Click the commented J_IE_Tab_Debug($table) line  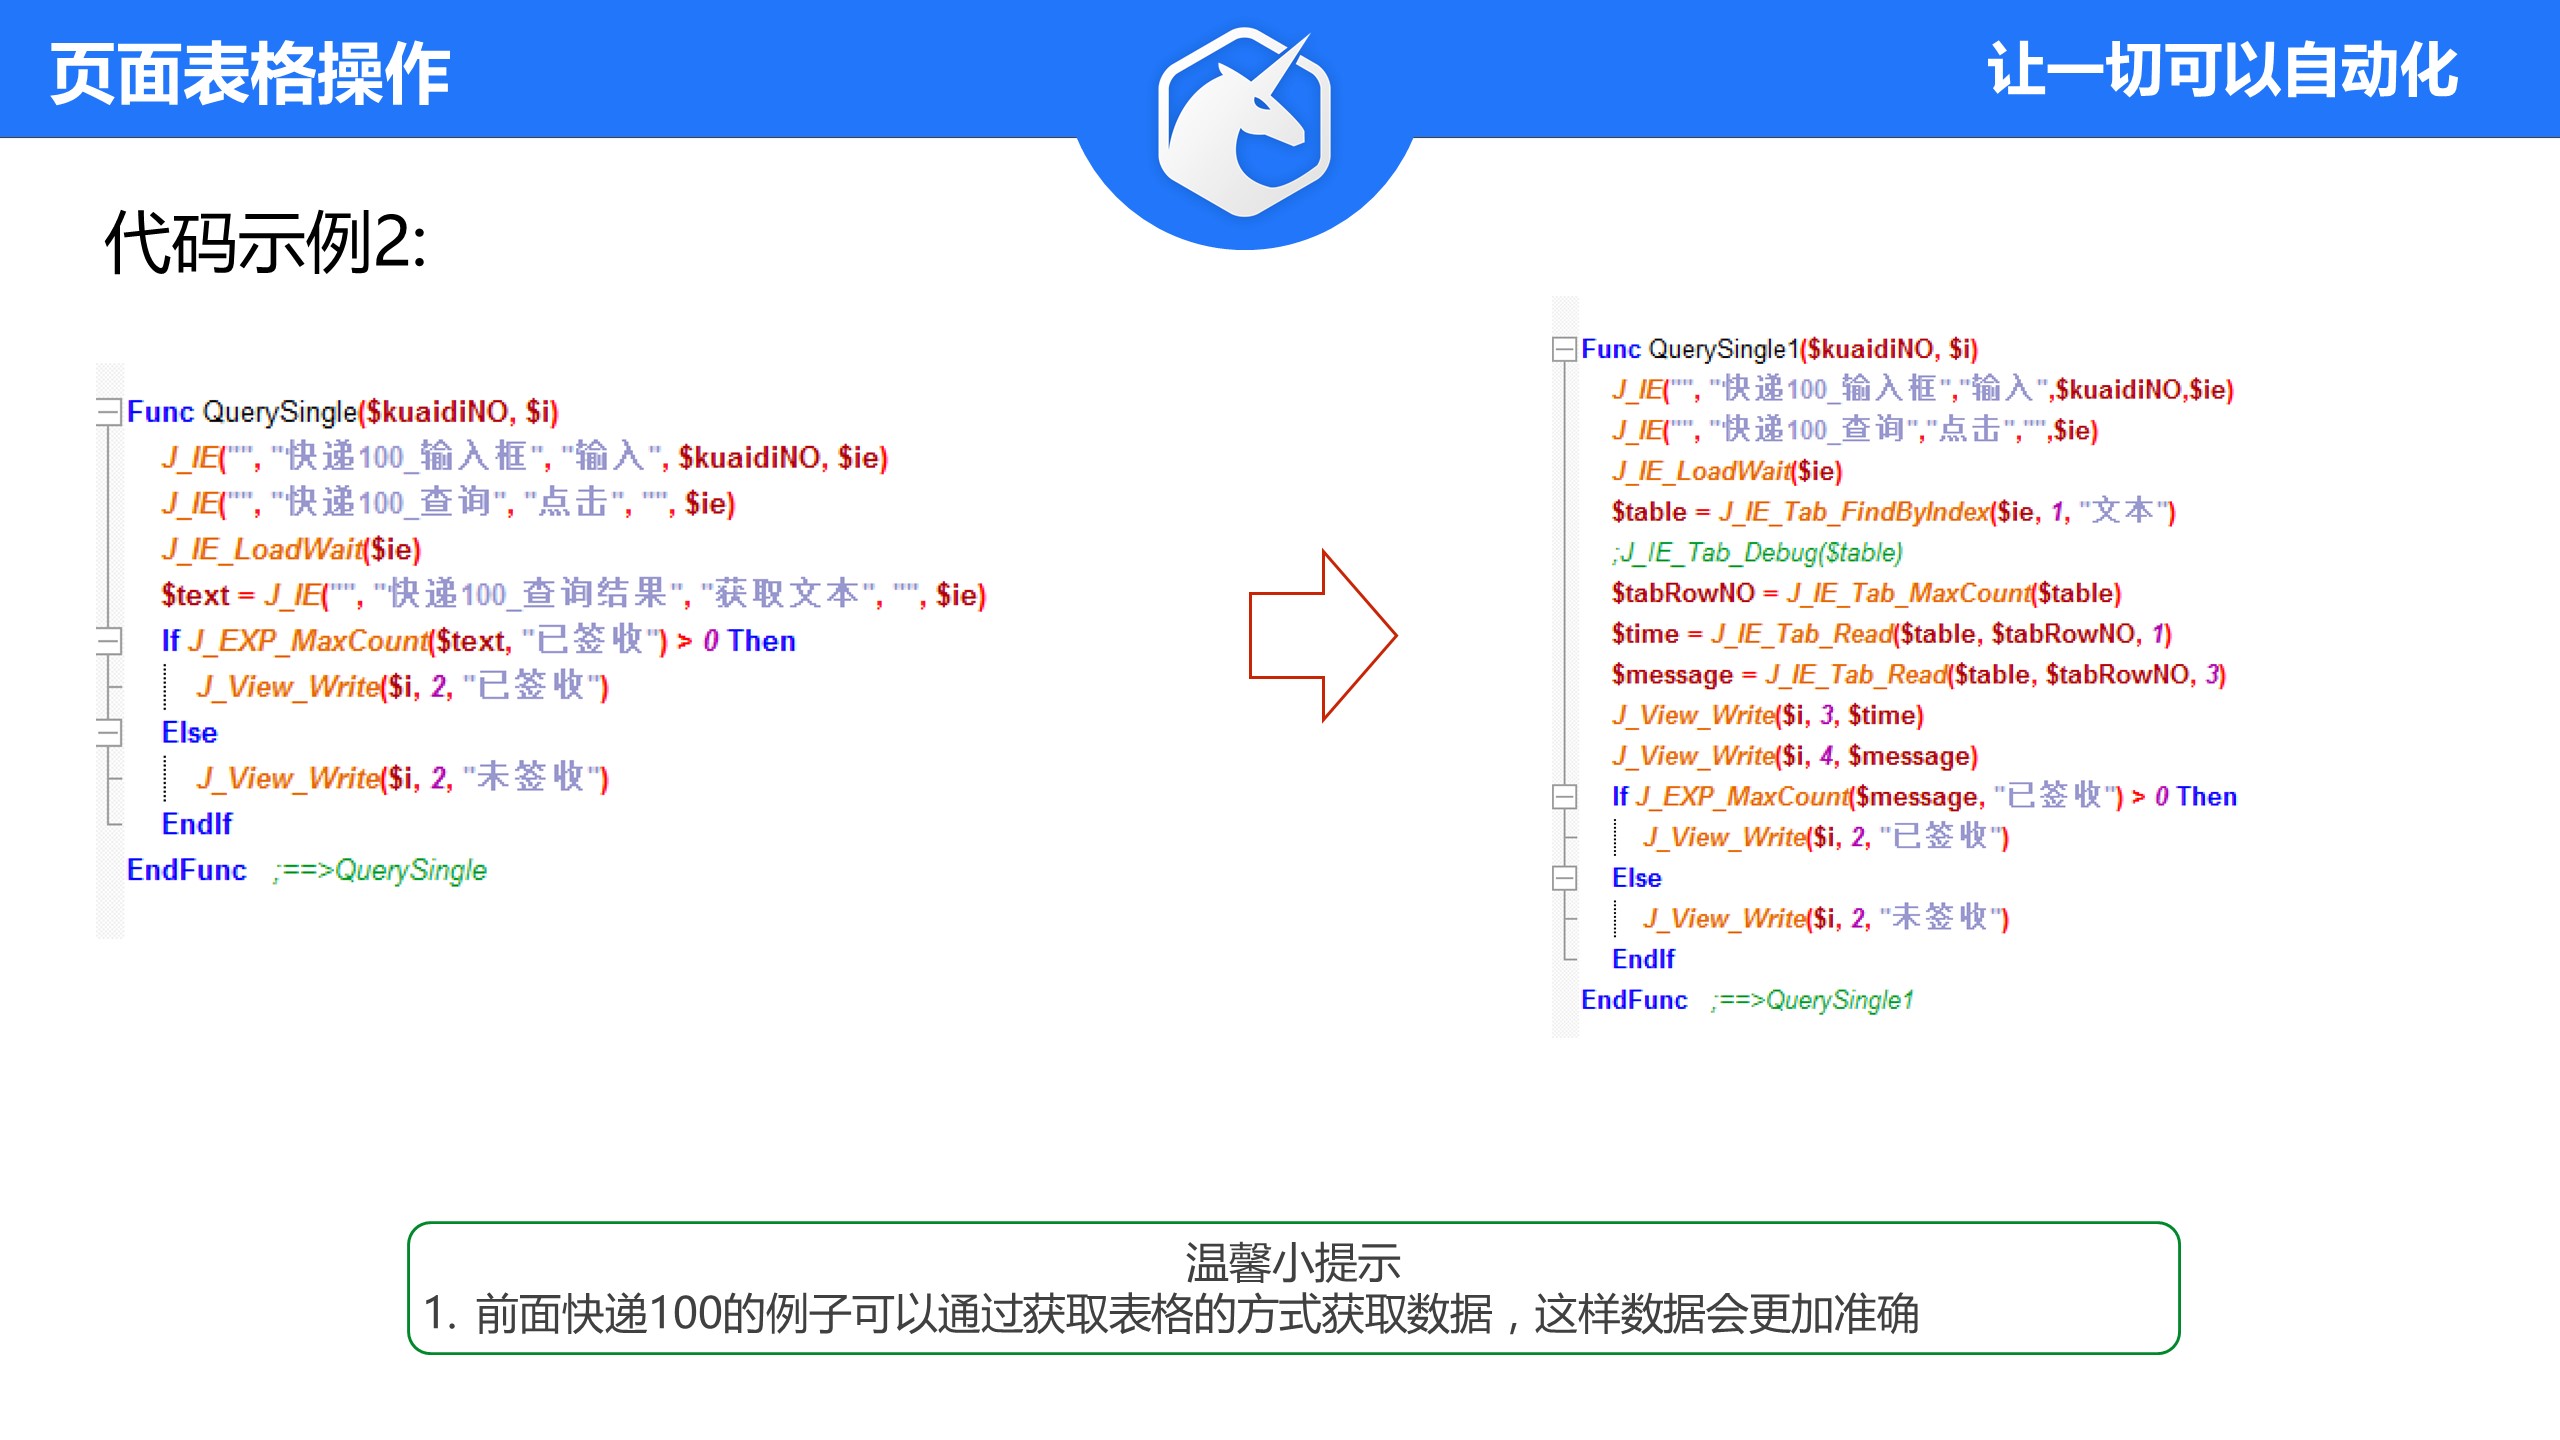(1756, 552)
